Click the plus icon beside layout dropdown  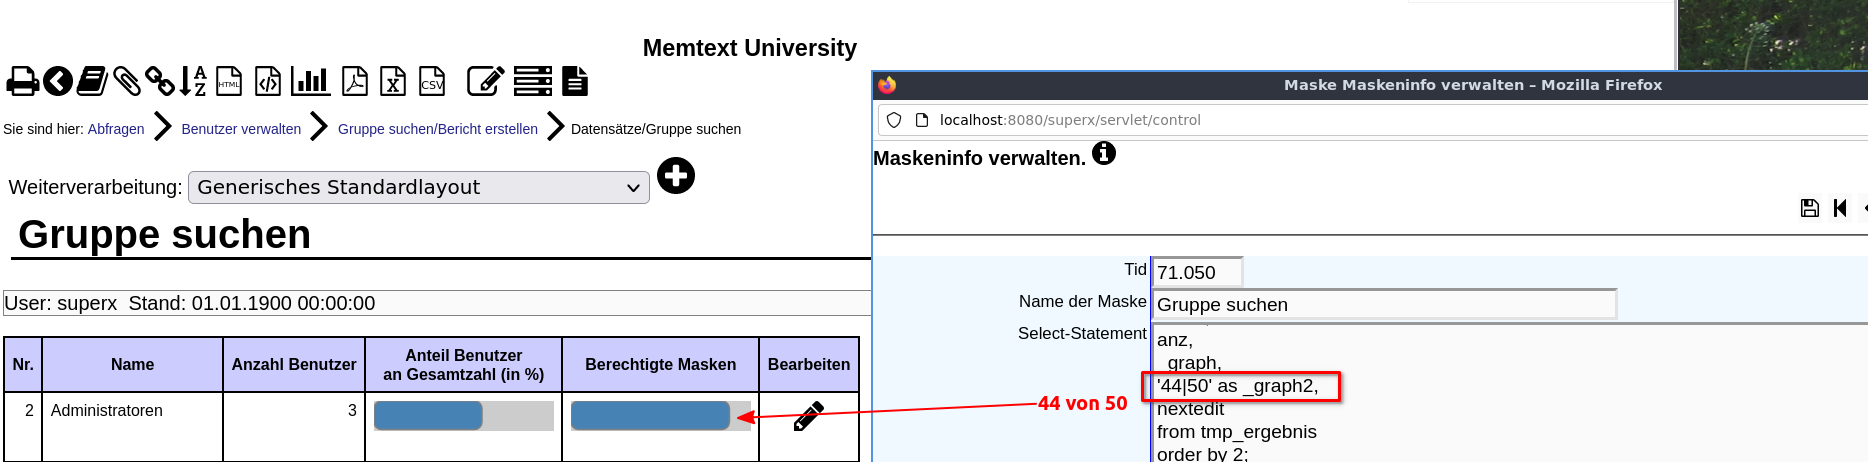click(676, 176)
